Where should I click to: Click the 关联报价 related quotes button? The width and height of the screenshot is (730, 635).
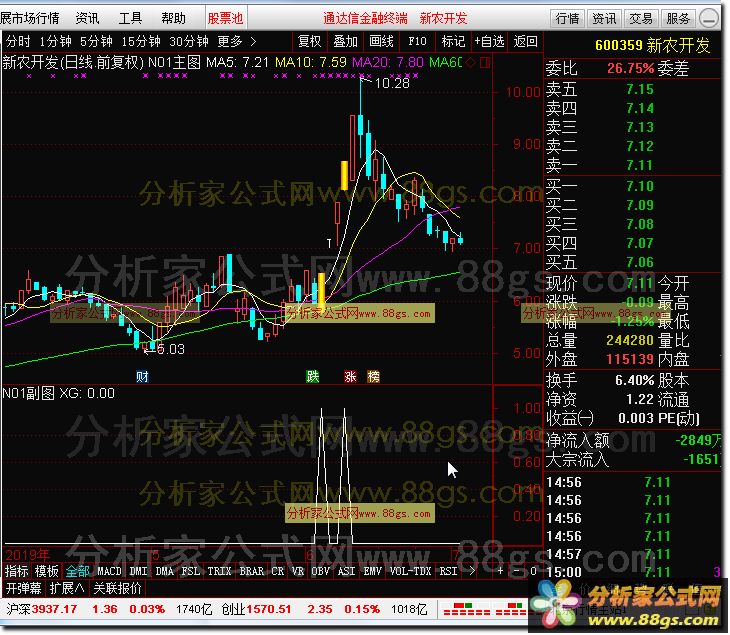tap(117, 588)
